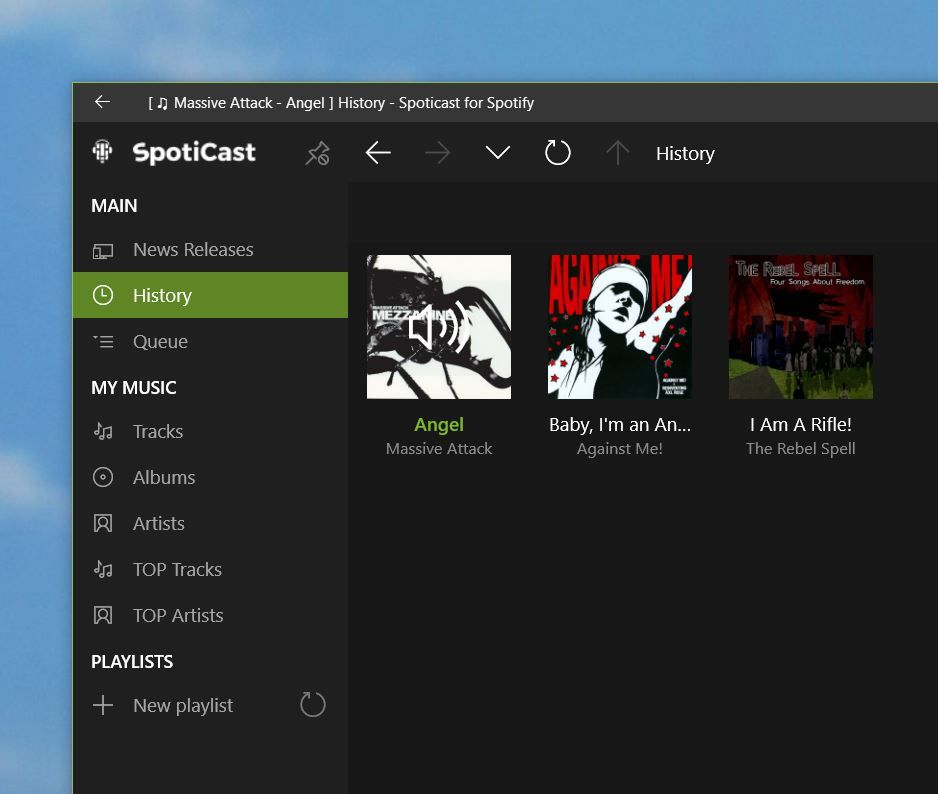Click the Massive Attack artist name
Screen dimensions: 938x794
click(438, 449)
